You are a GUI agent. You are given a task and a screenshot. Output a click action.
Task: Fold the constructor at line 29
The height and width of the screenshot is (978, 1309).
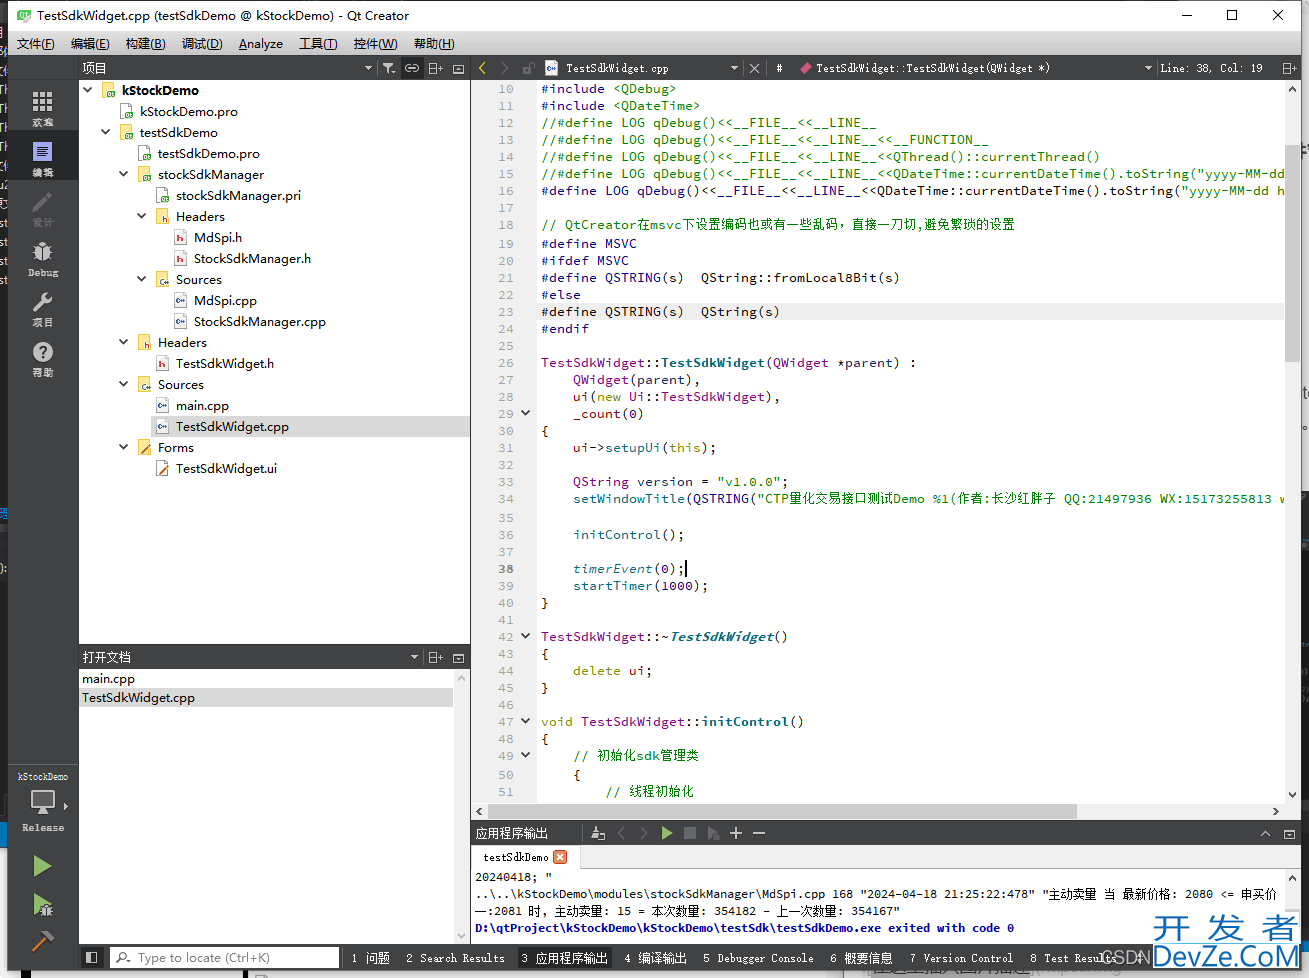tap(526, 413)
